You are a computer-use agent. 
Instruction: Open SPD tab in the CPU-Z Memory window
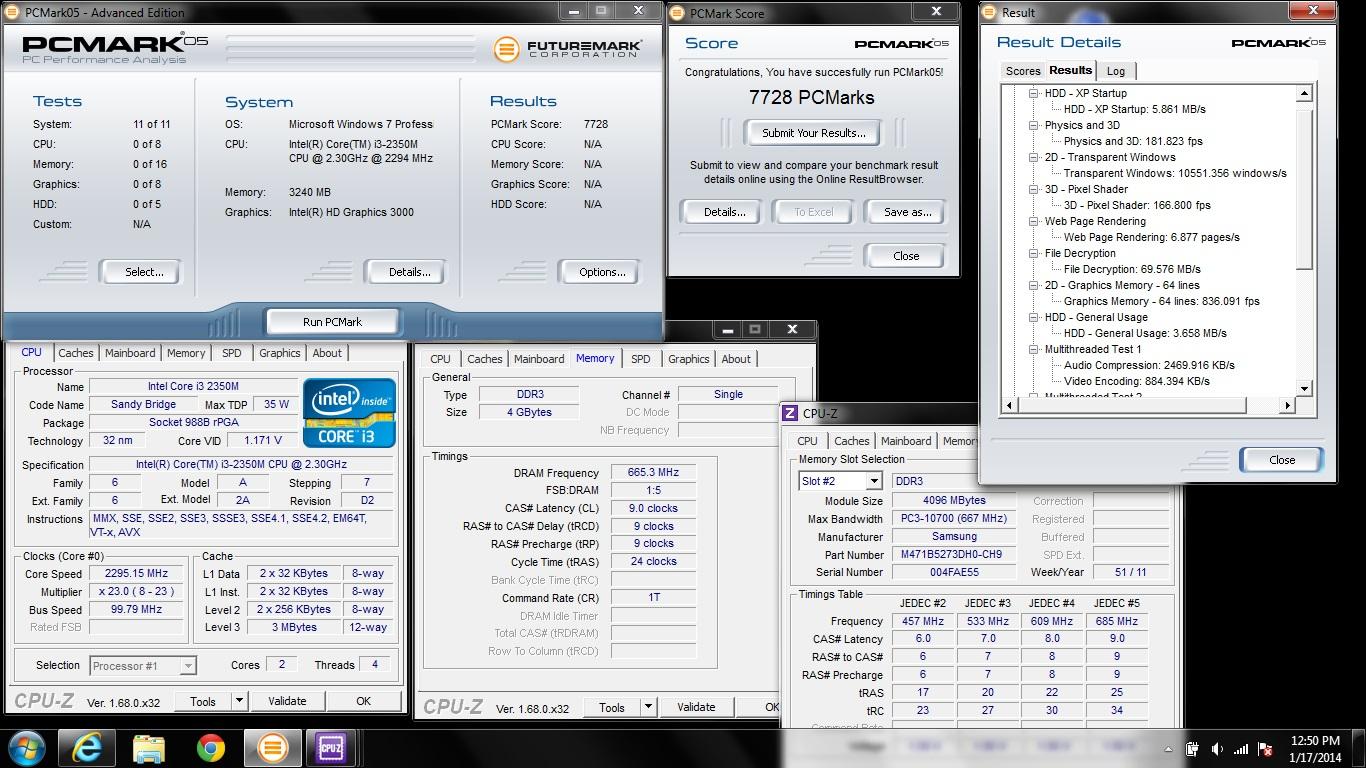(641, 359)
